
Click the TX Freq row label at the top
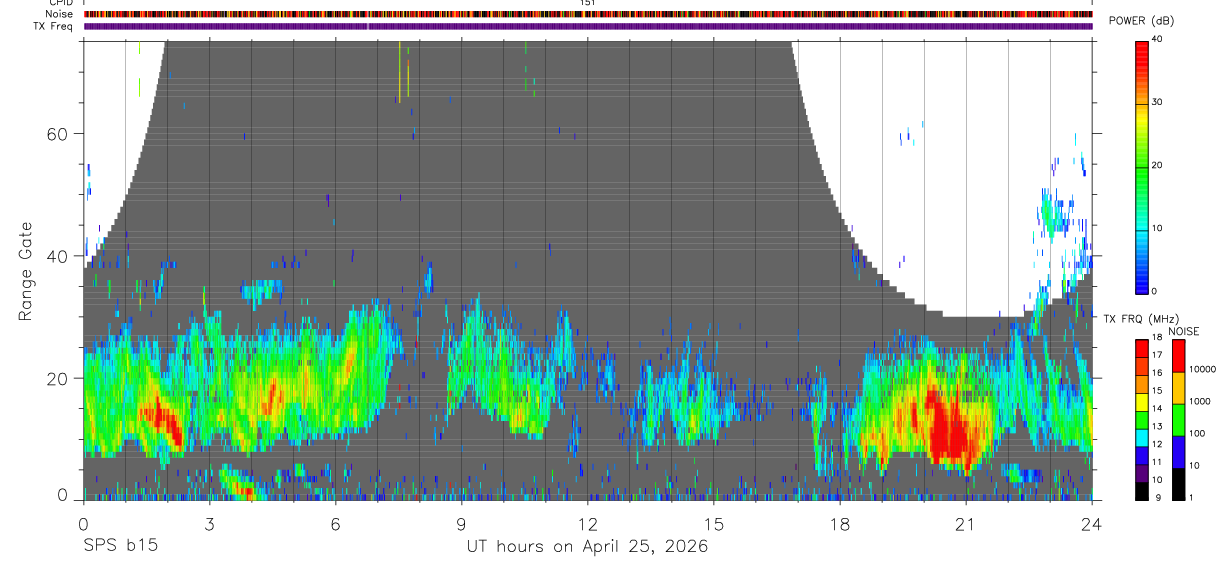coord(53,26)
